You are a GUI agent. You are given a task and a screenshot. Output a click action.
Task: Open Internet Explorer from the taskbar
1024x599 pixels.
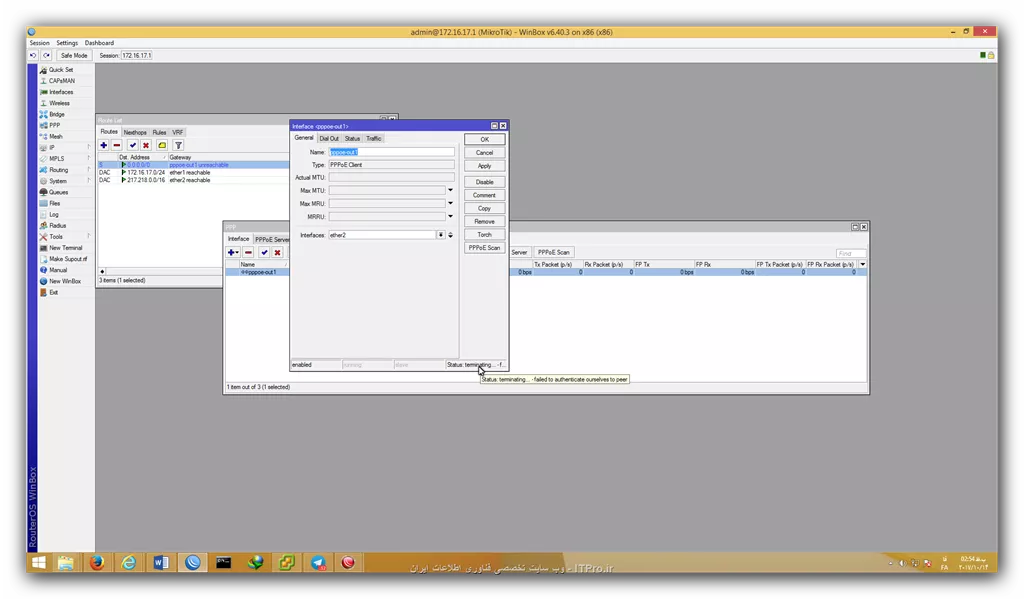click(129, 562)
